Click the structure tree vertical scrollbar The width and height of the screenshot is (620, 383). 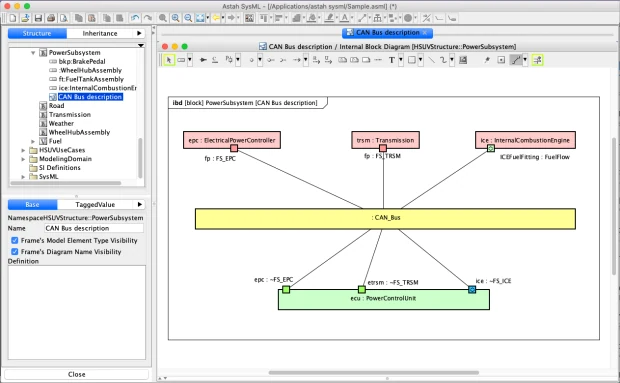140,158
